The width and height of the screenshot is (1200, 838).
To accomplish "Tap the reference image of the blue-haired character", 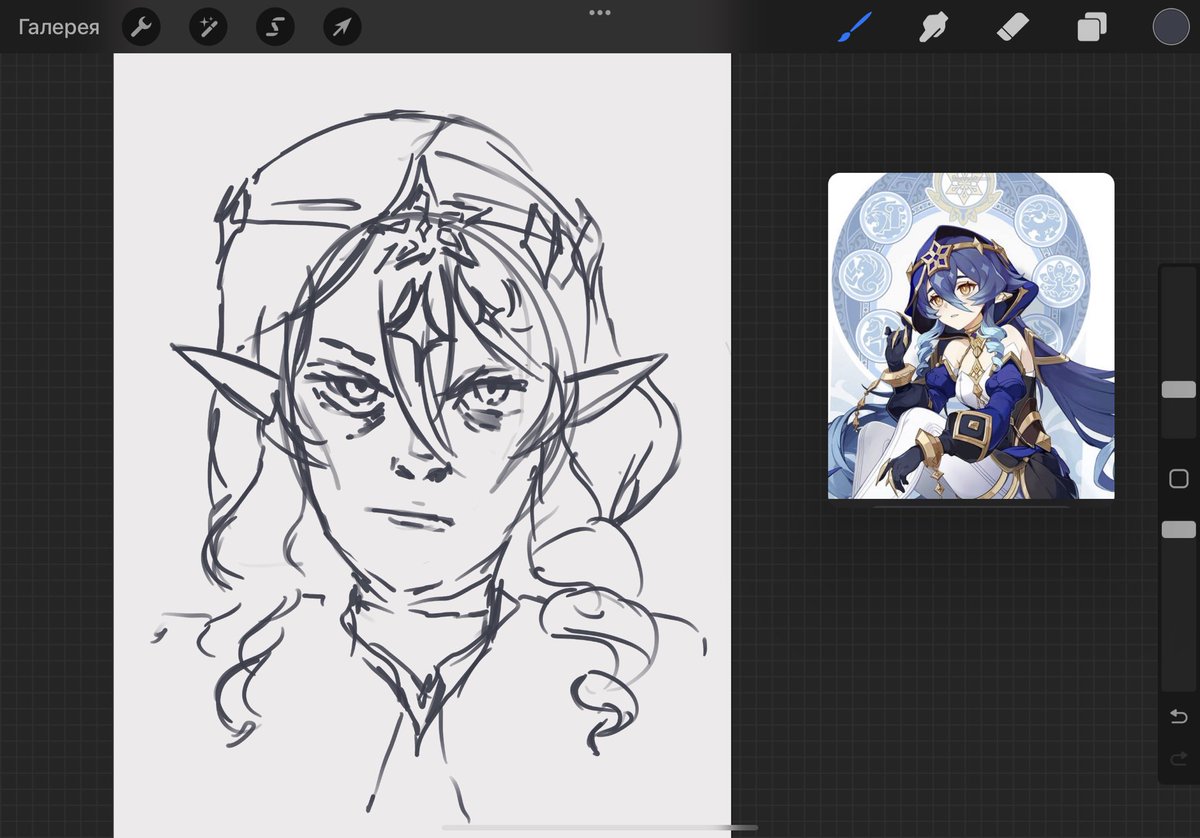I will [971, 336].
